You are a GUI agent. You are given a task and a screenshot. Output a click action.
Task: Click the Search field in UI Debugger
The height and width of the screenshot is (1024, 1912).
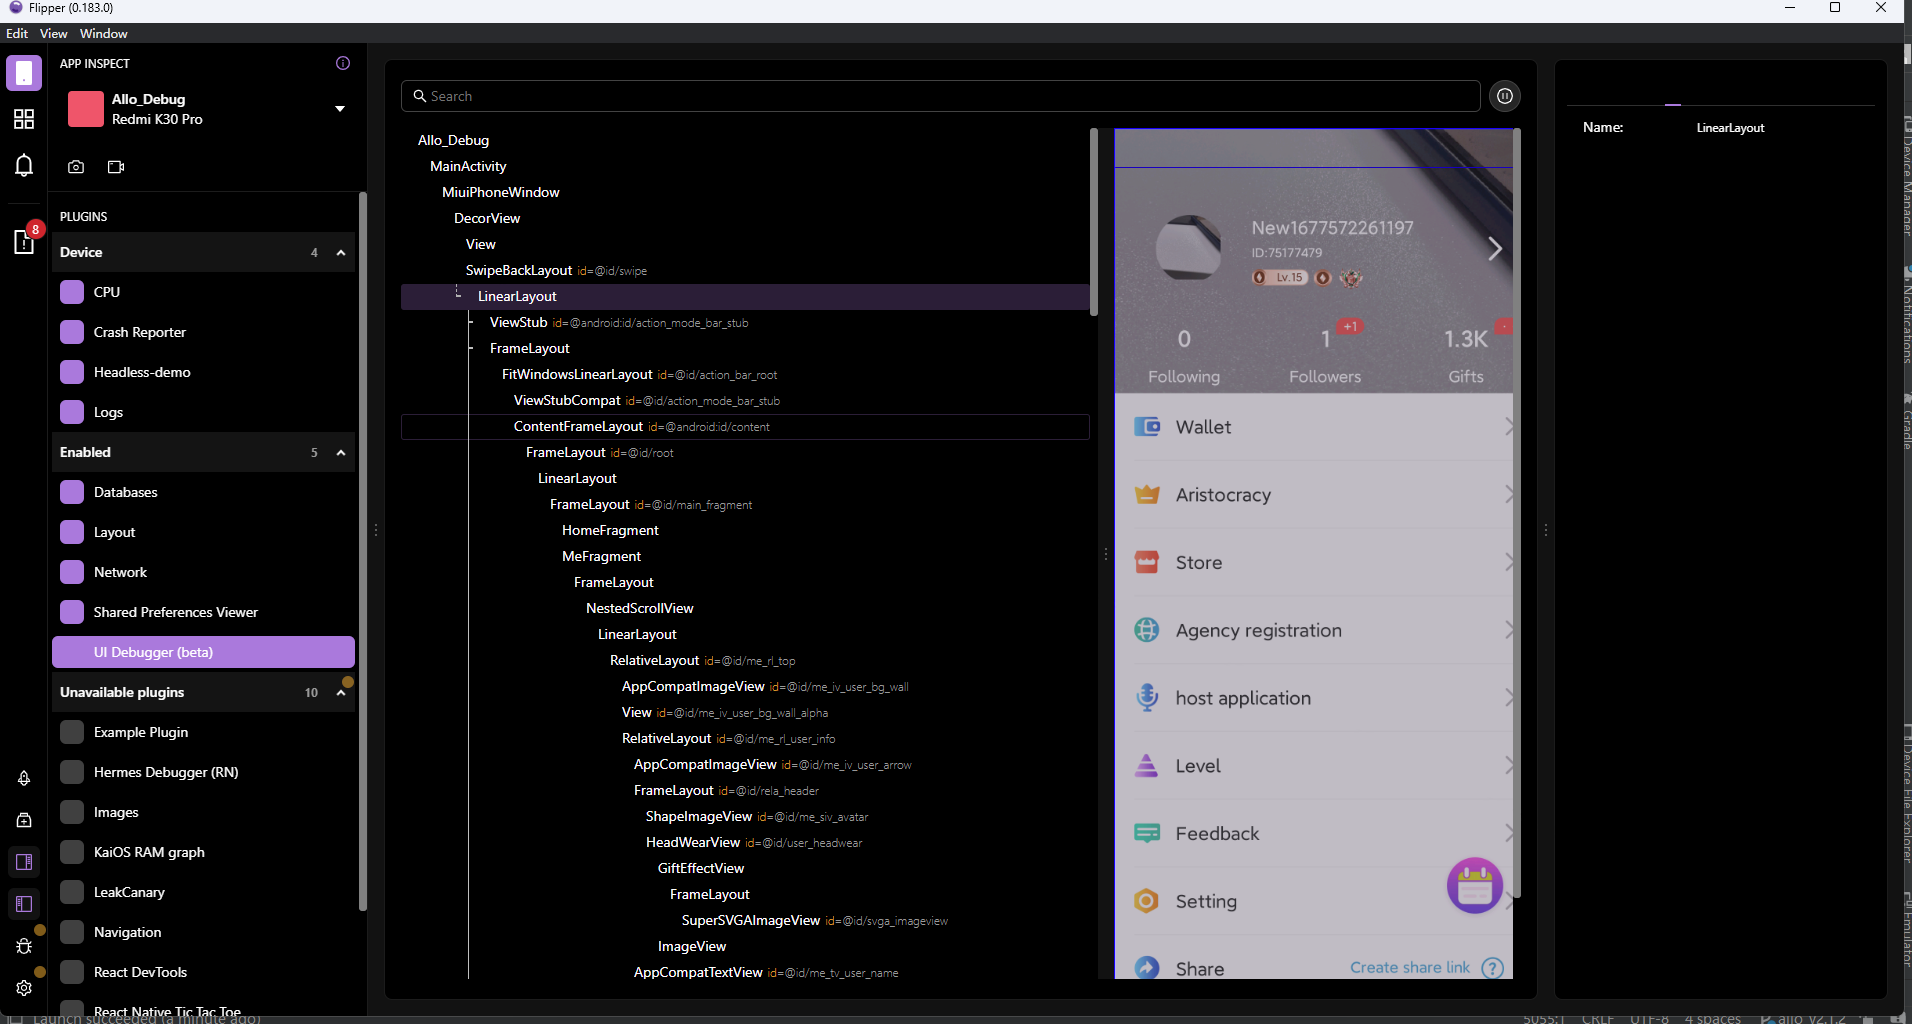pos(940,96)
